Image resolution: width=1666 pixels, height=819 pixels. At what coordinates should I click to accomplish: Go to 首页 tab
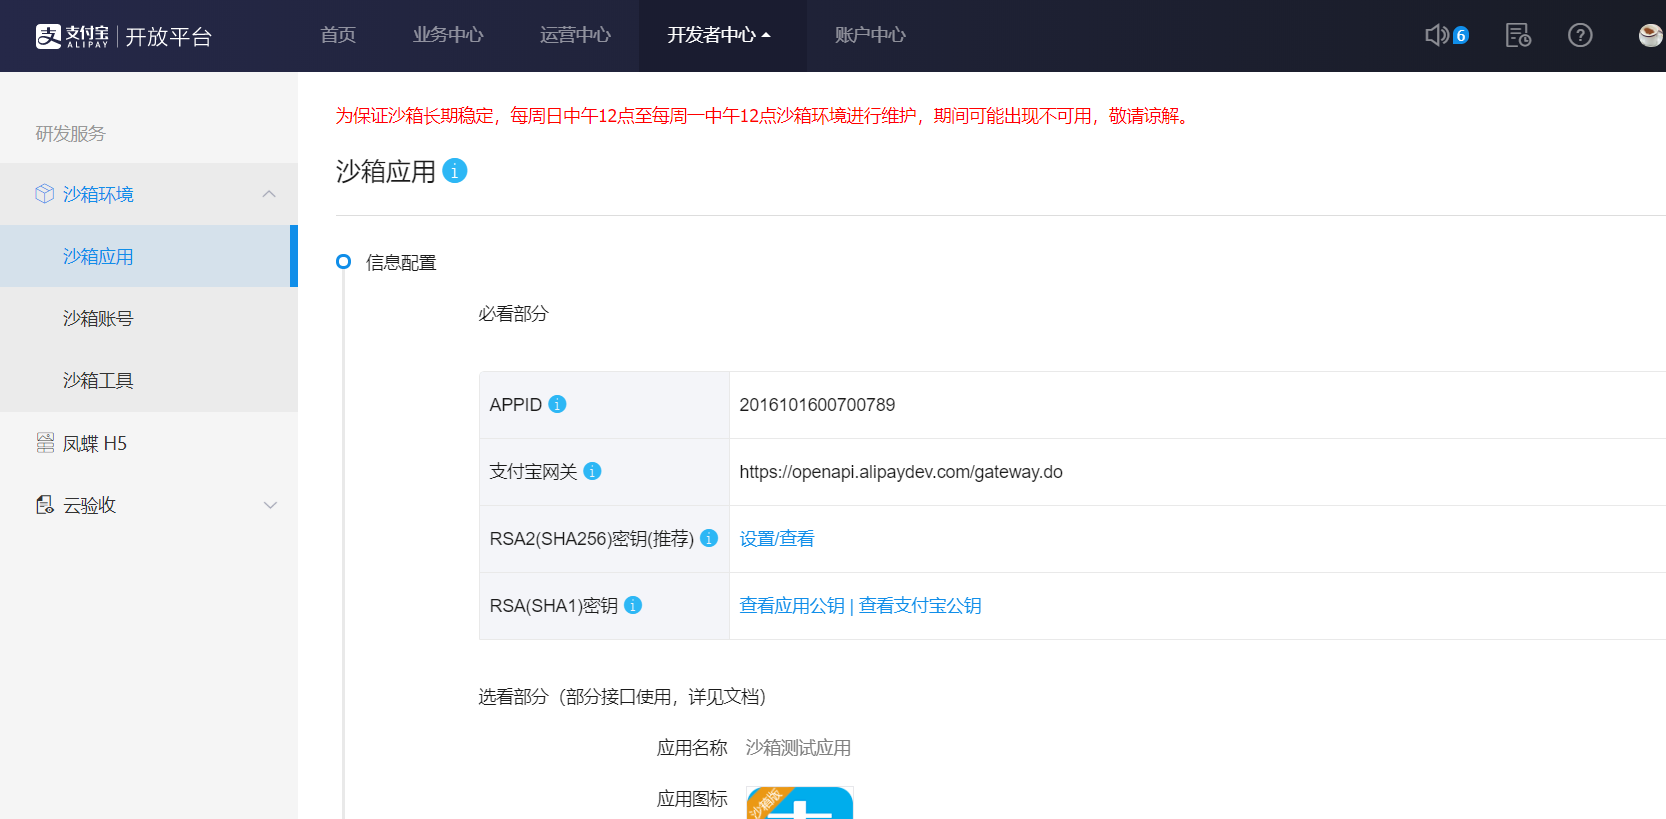tap(338, 35)
